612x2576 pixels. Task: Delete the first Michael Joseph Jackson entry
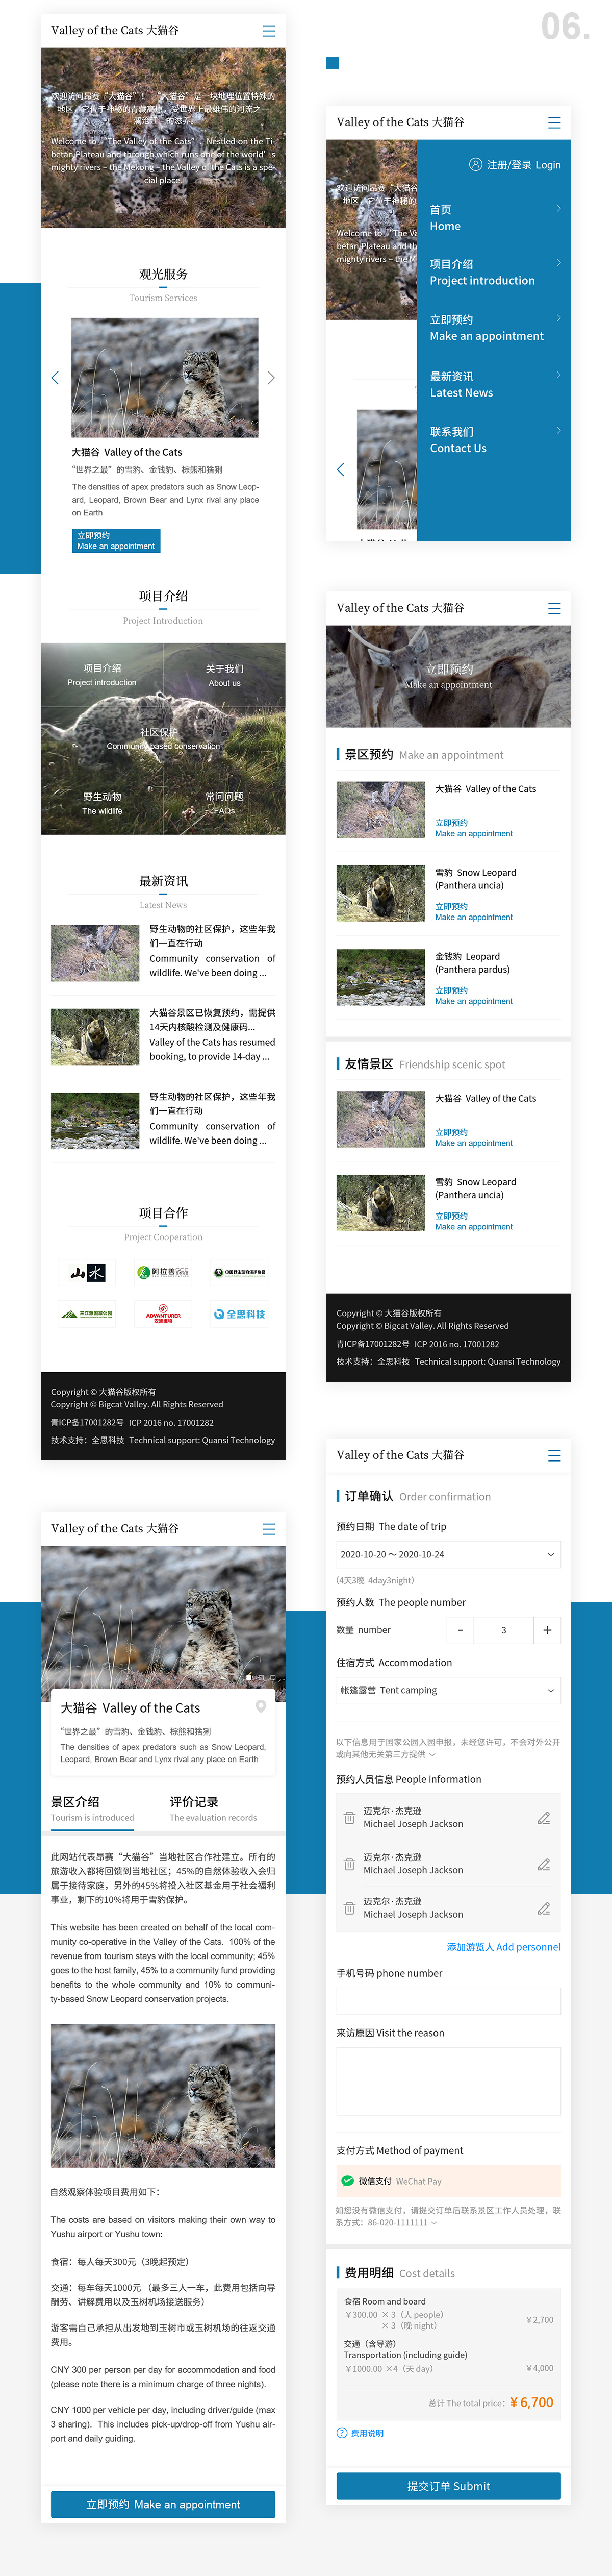pos(349,1818)
